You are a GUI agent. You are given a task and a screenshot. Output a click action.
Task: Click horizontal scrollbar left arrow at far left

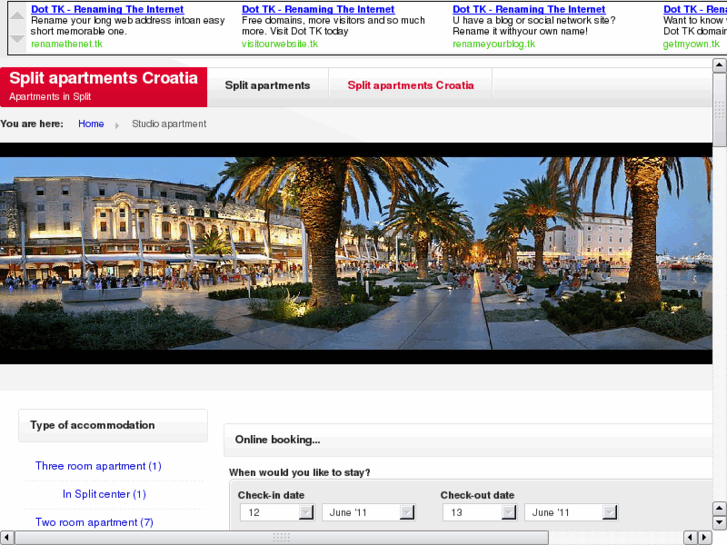point(6,538)
